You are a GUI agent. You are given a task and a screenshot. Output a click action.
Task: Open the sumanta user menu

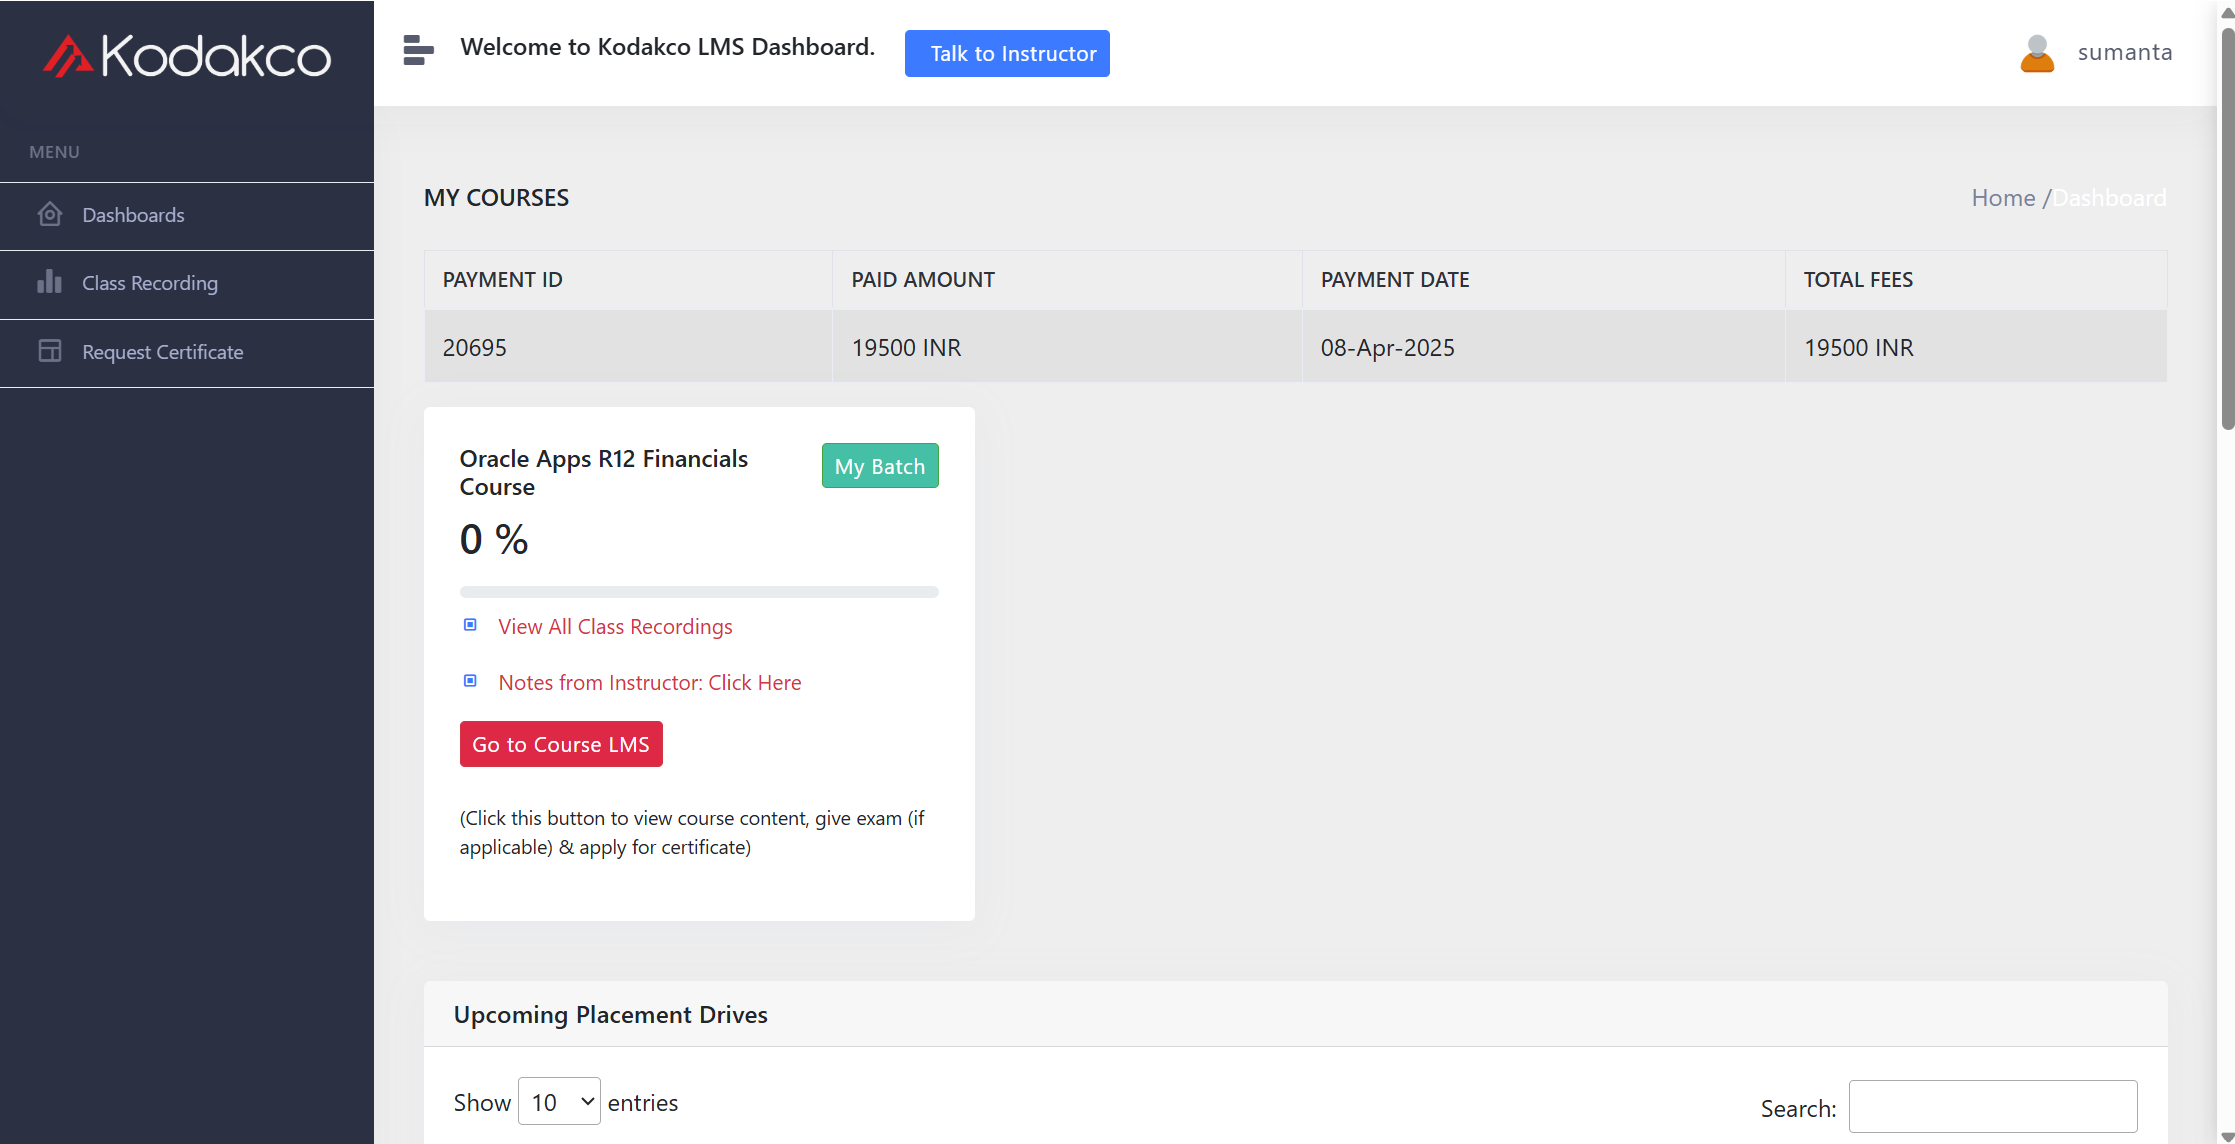(x=2124, y=52)
